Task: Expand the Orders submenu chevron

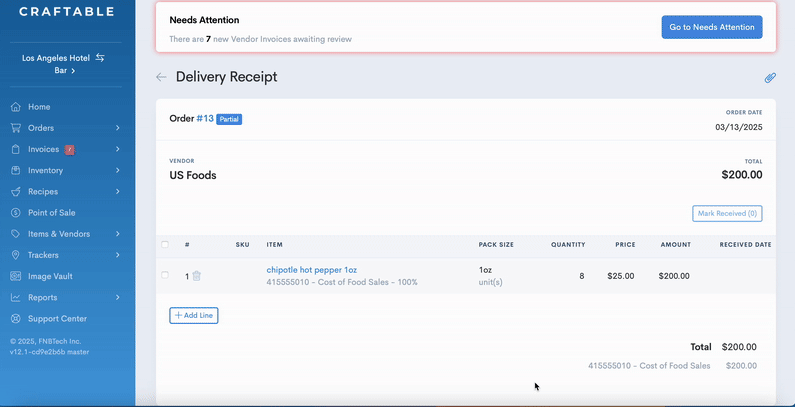Action: tap(117, 128)
